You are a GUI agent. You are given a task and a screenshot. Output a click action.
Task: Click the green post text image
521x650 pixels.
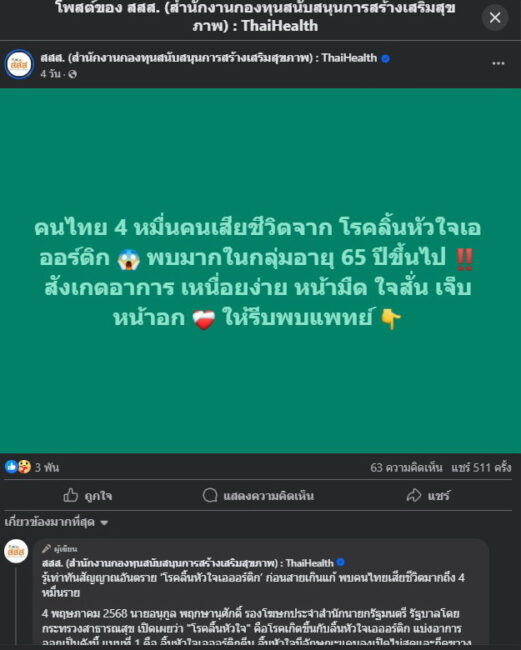[260, 271]
